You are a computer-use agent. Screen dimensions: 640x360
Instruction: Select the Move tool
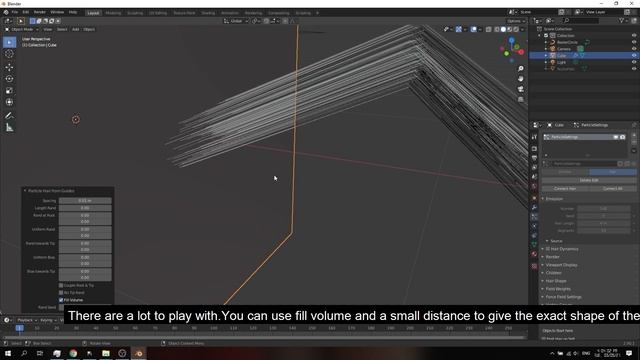pos(9,67)
